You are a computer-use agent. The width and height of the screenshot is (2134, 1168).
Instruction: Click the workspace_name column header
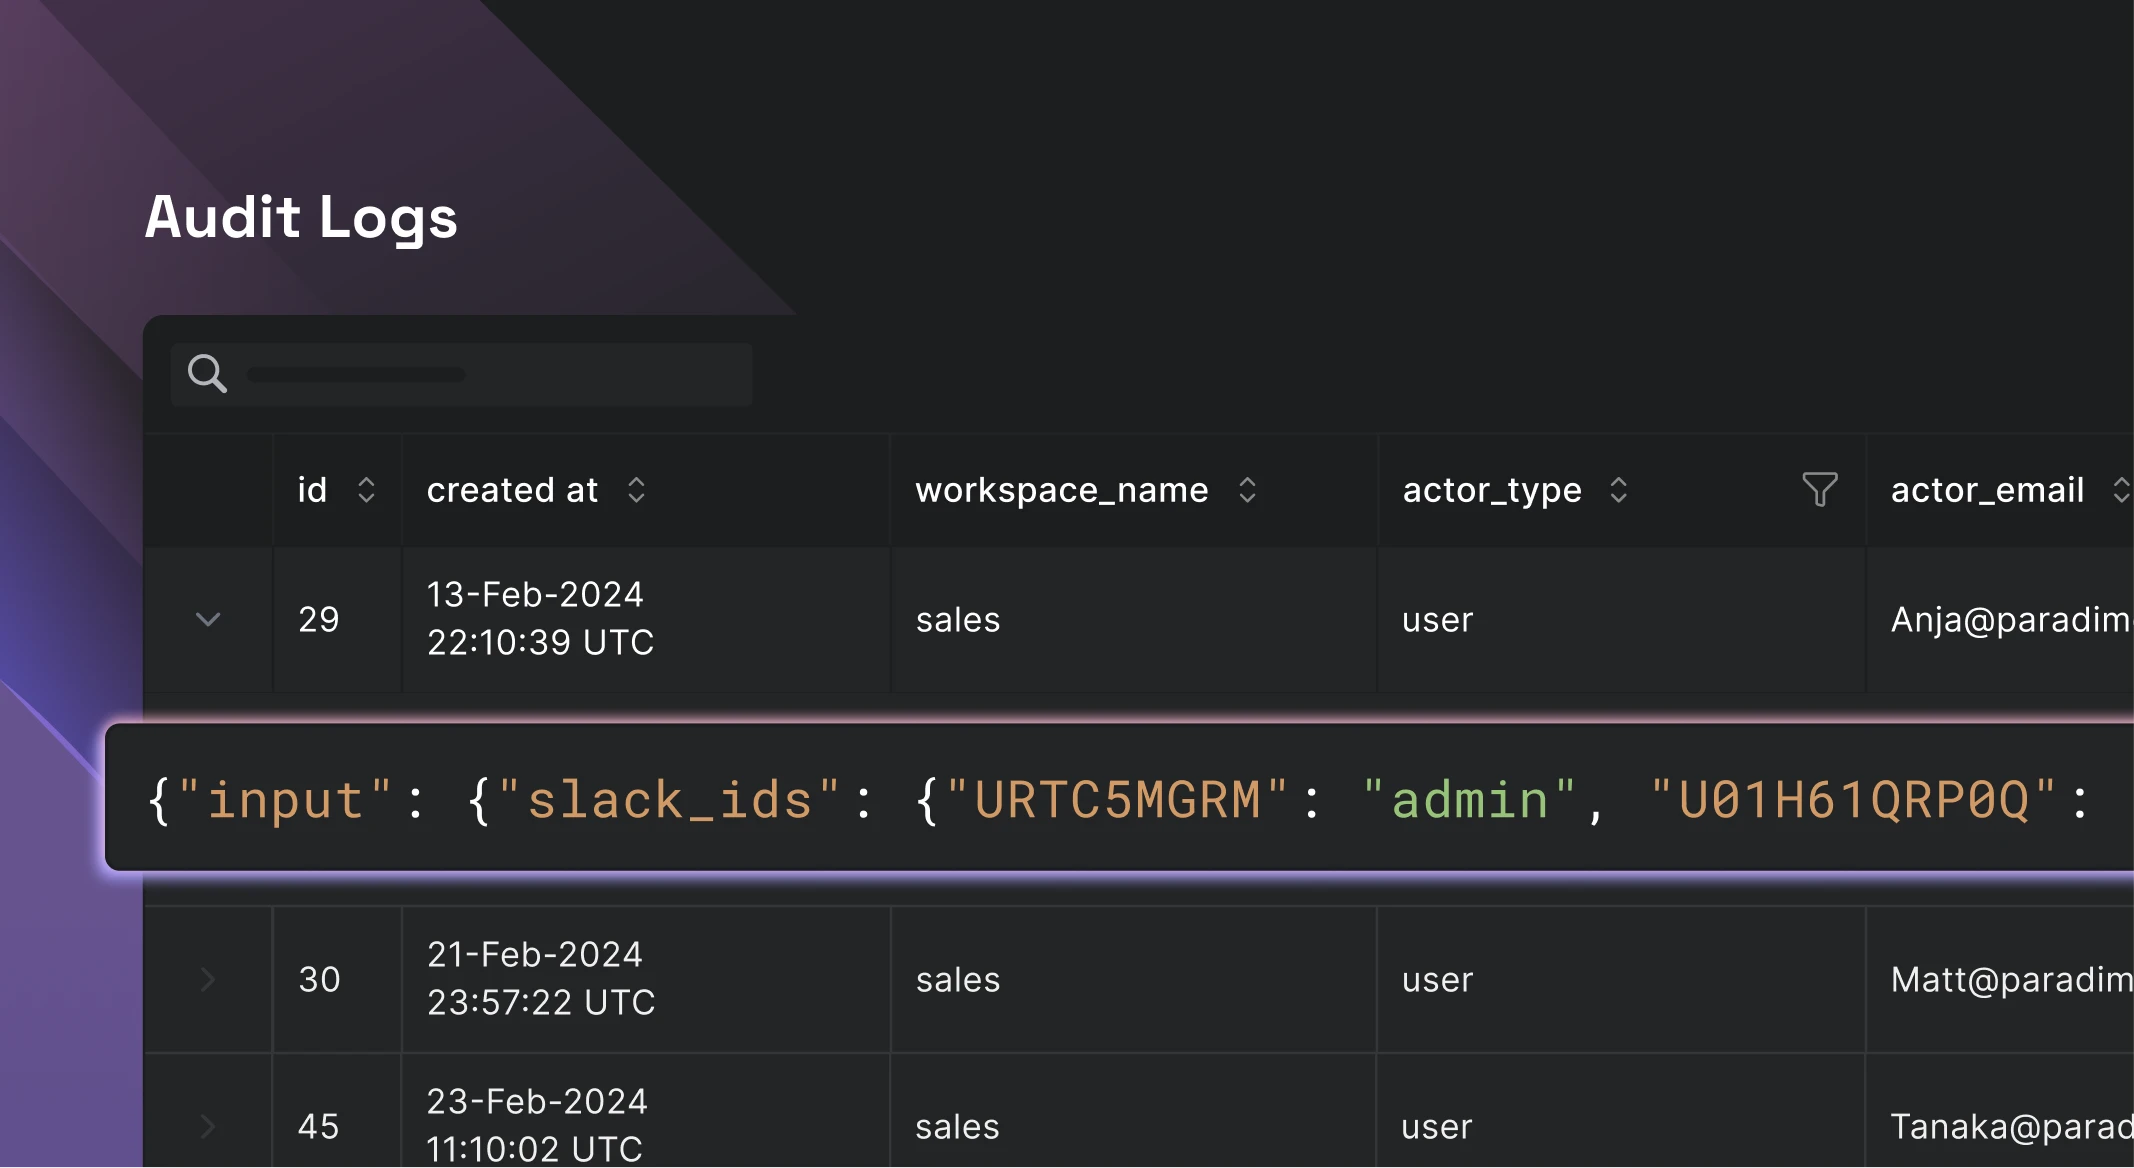pos(1061,490)
